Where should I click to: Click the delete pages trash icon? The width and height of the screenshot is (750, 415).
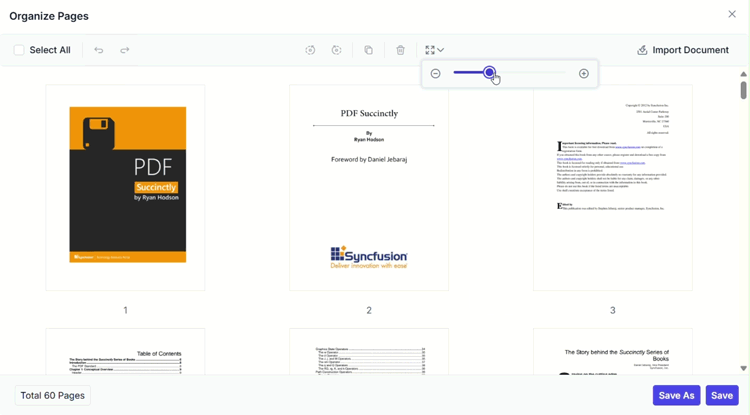click(x=400, y=50)
